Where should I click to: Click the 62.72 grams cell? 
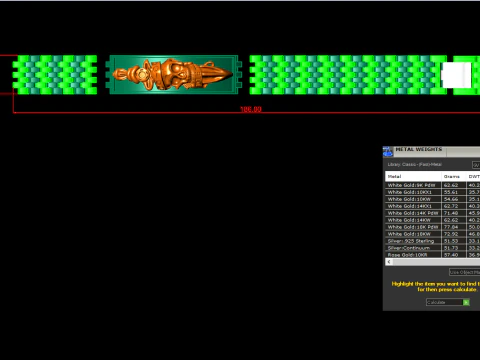pos(454,206)
